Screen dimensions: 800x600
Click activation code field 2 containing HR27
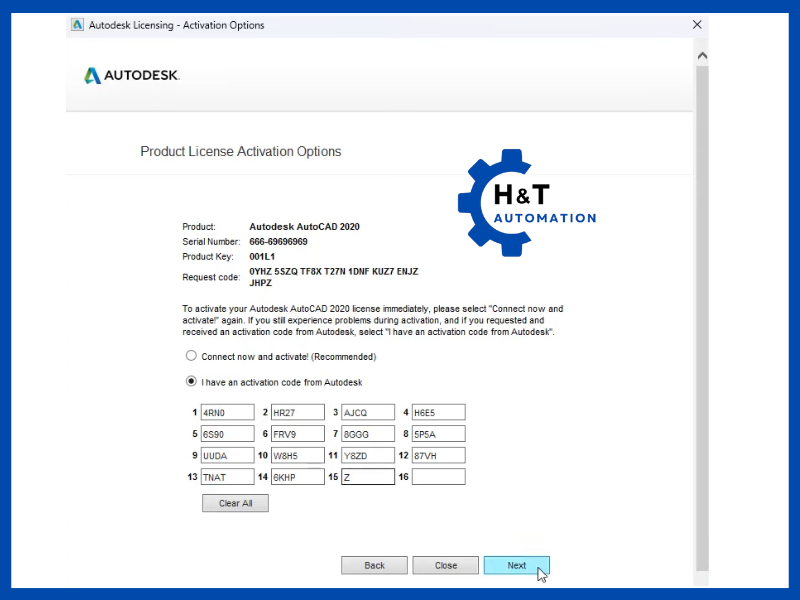pyautogui.click(x=297, y=412)
